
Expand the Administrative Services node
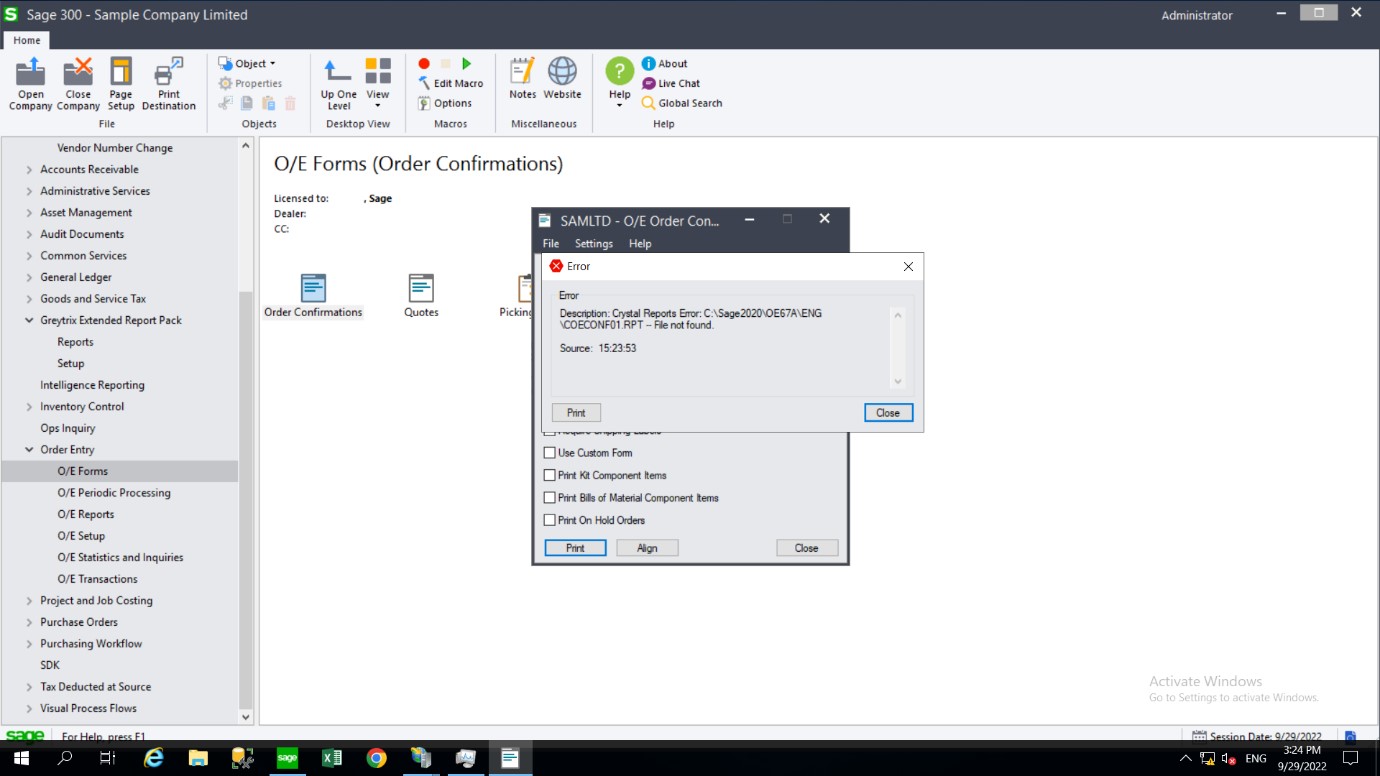(29, 191)
